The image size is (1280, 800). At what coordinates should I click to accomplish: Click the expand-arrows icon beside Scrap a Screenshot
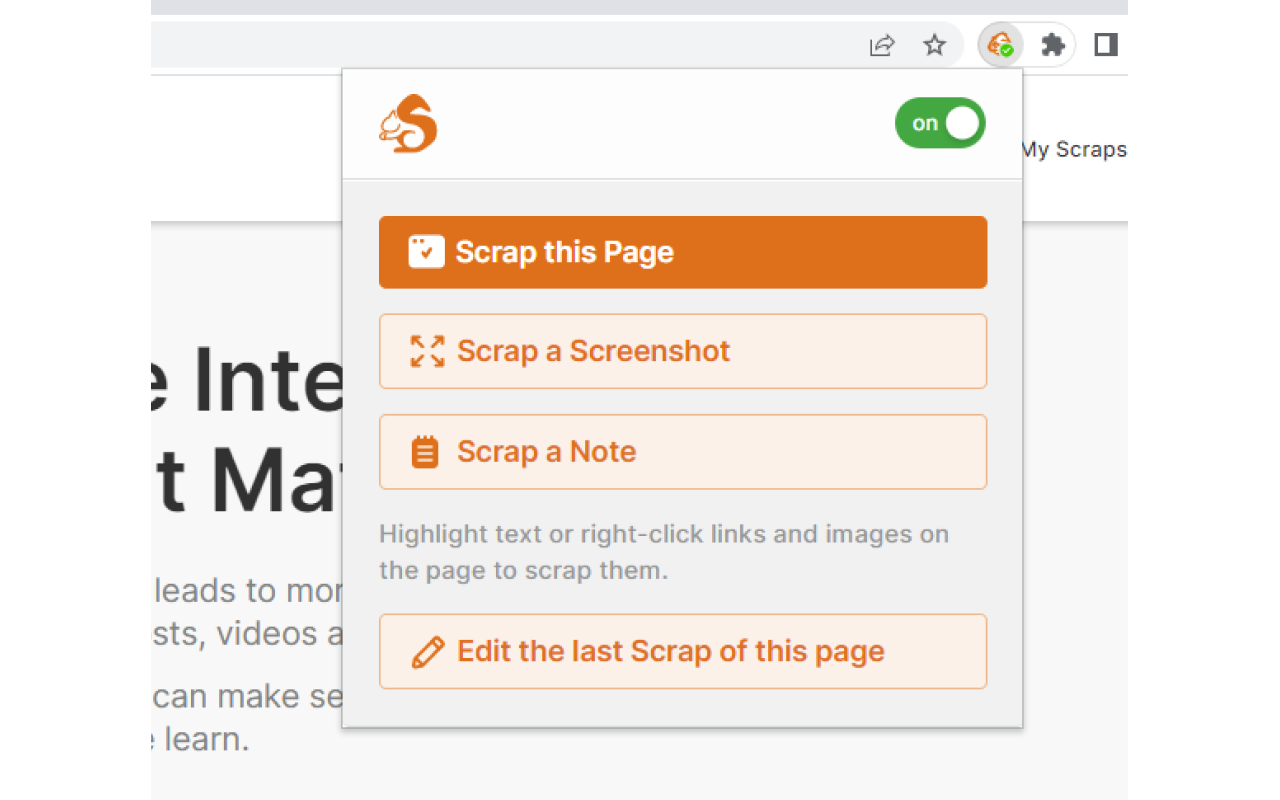tap(427, 351)
